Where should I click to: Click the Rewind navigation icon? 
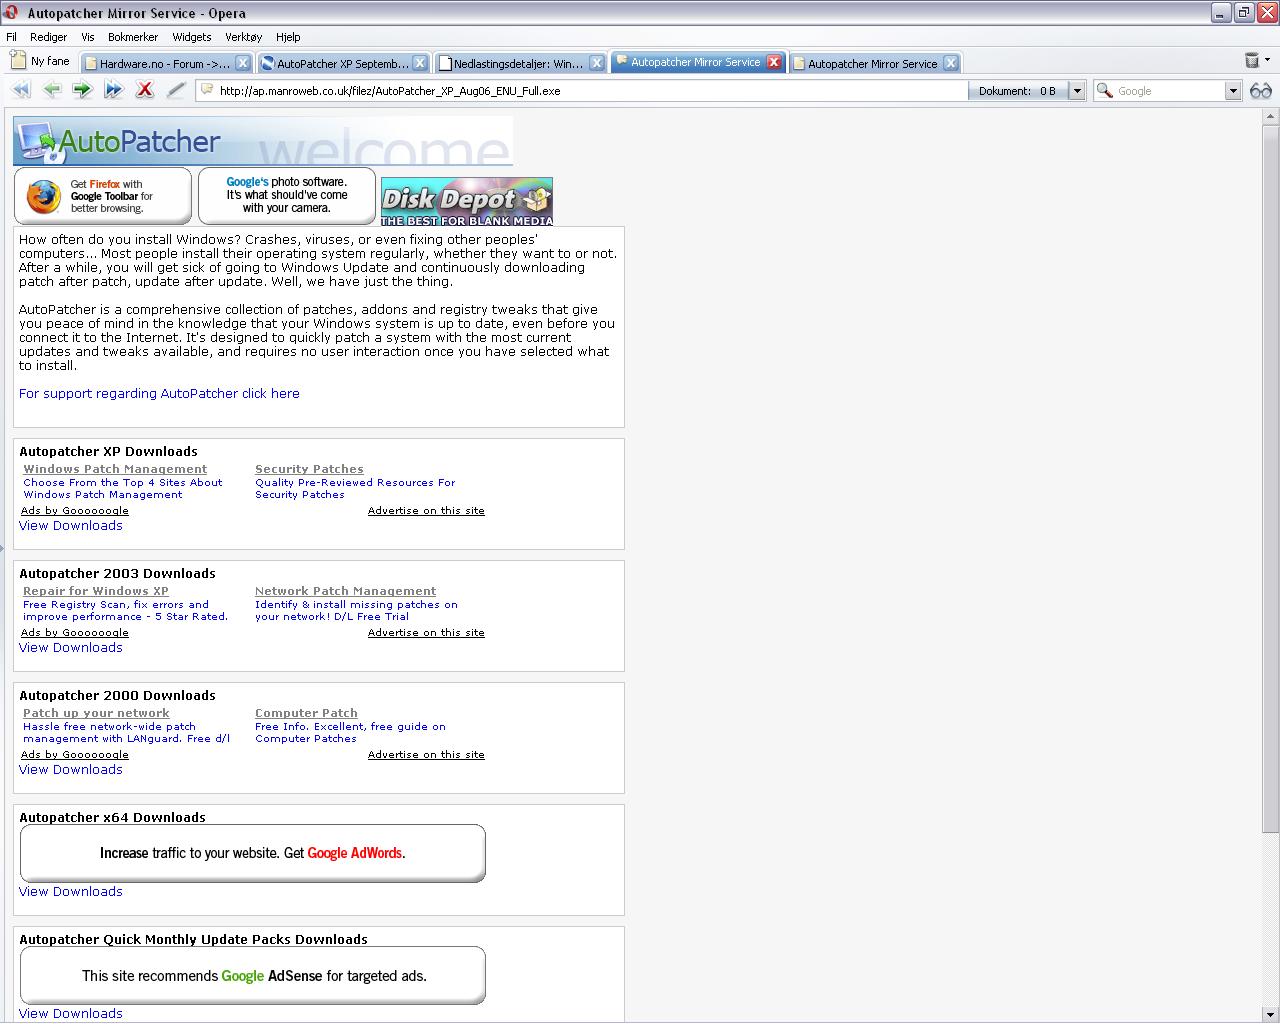coord(21,90)
